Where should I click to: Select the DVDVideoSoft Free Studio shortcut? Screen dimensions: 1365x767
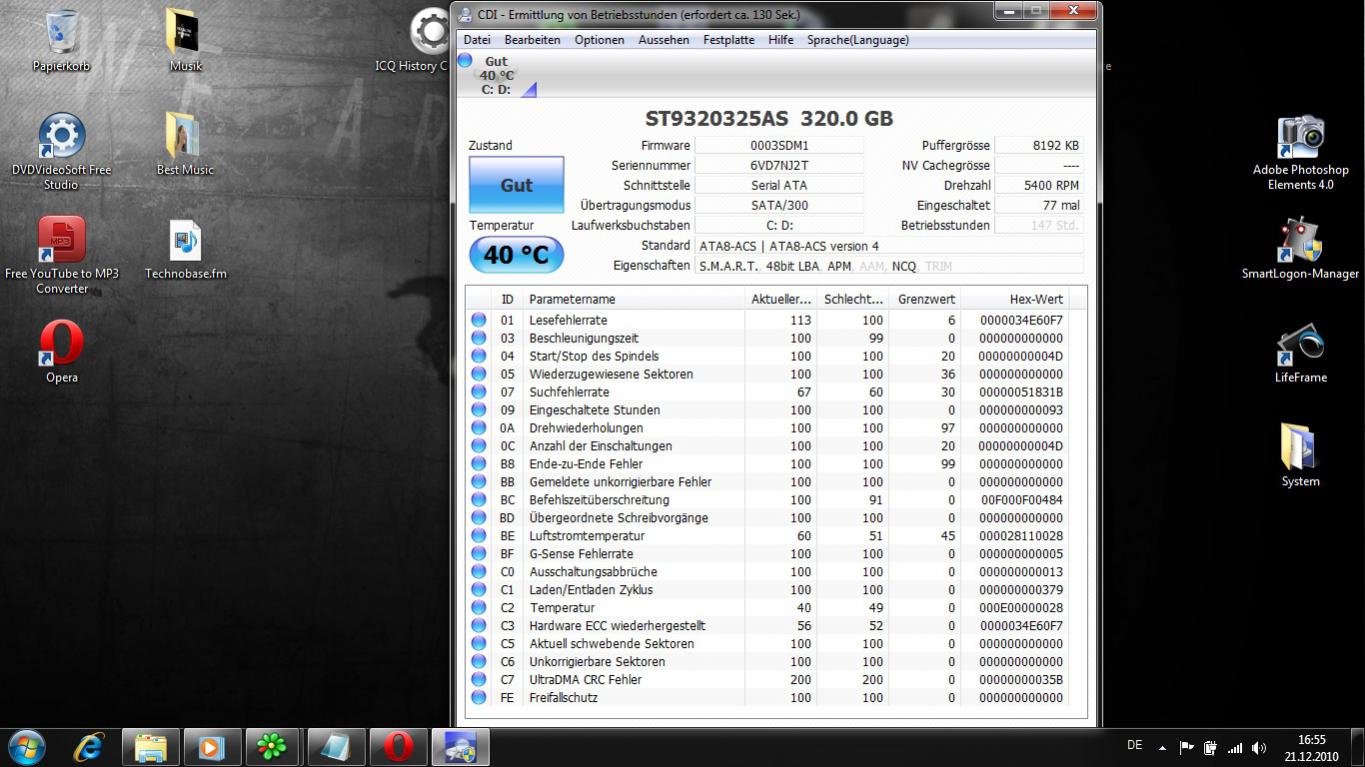(x=62, y=151)
